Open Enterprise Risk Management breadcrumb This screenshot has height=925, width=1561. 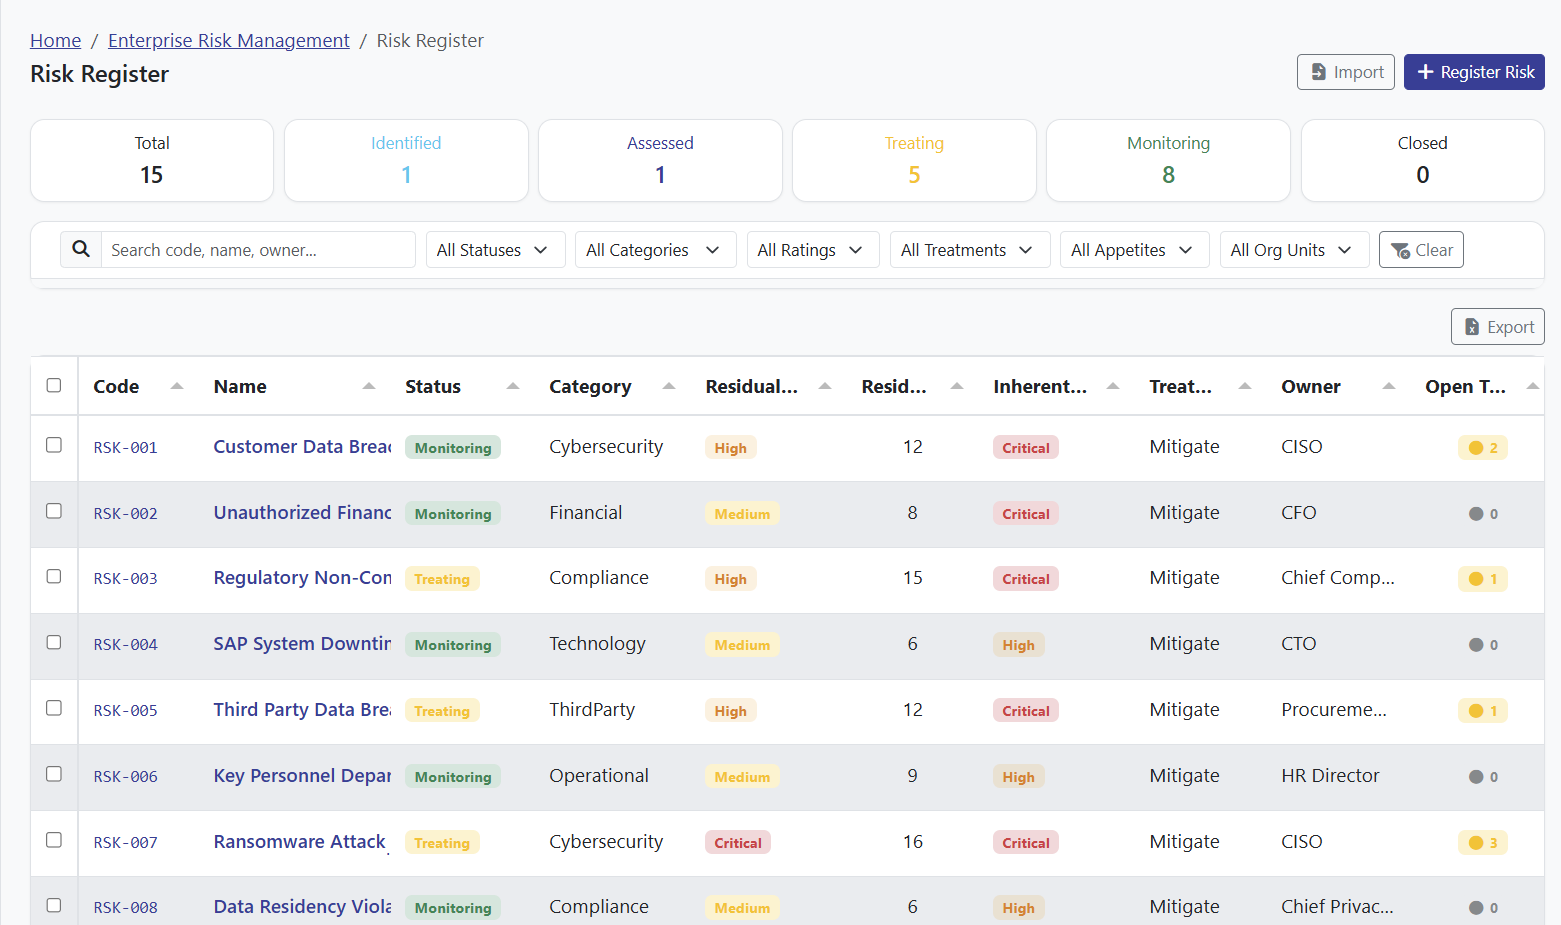229,40
